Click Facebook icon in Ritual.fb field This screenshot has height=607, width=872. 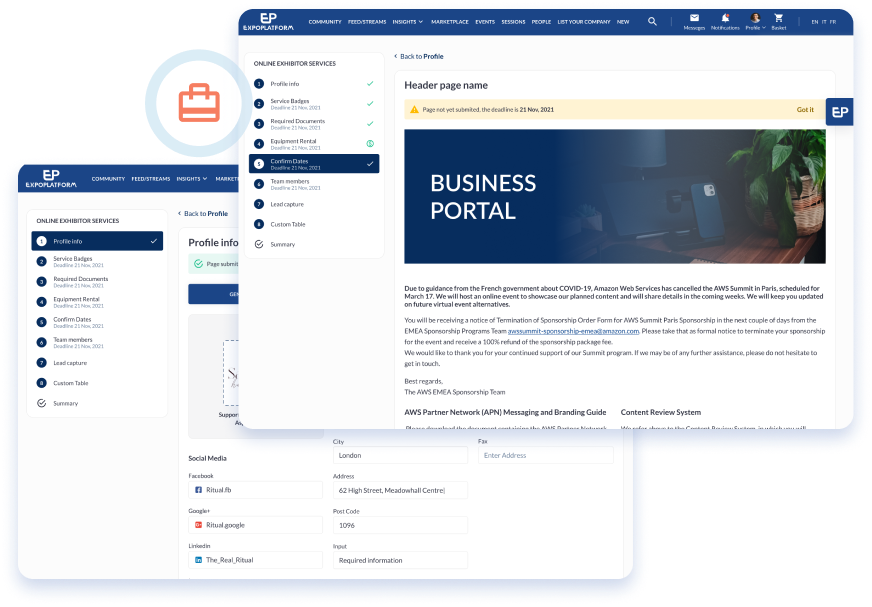click(x=199, y=490)
